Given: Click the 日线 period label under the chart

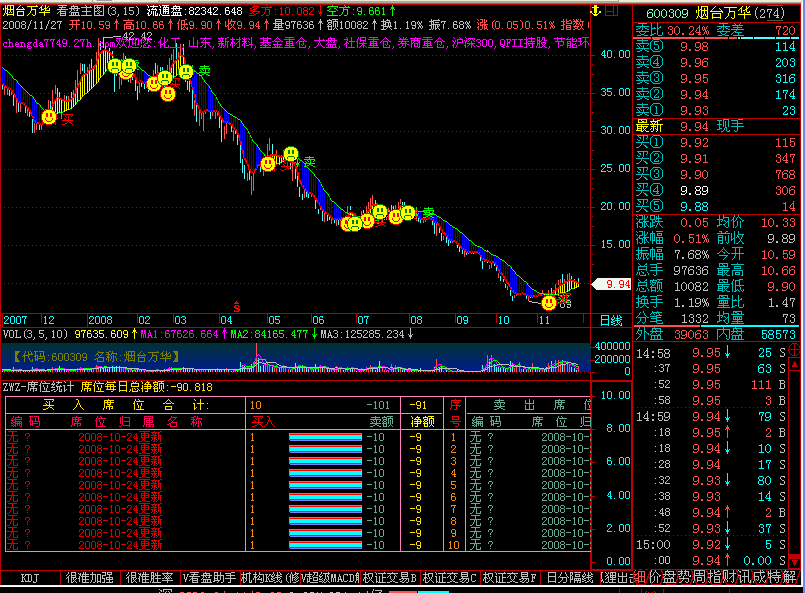Looking at the screenshot, I should click(x=611, y=321).
